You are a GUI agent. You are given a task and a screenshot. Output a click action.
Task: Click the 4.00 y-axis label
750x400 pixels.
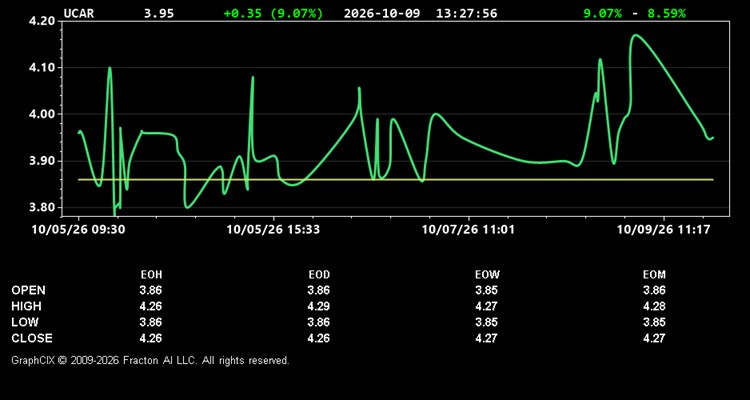[x=43, y=114]
